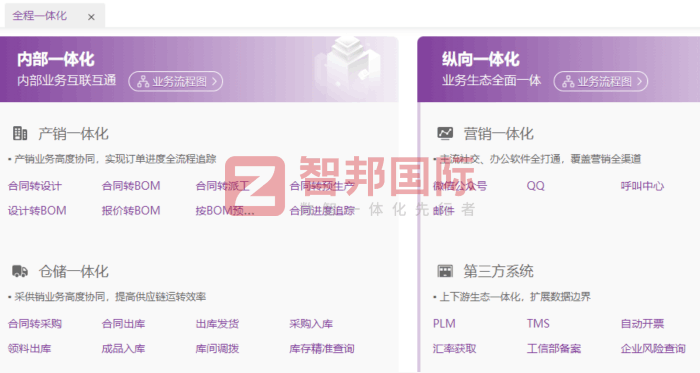This screenshot has width=700, height=373.
Task: Open the 设计转BOM link
Action: 37,211
